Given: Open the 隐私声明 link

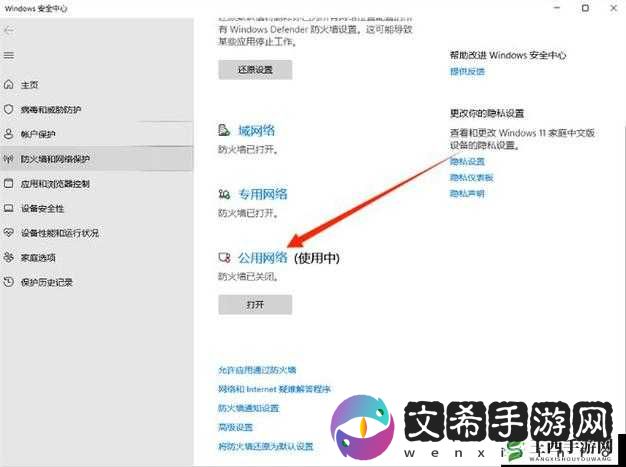Looking at the screenshot, I should 468,194.
